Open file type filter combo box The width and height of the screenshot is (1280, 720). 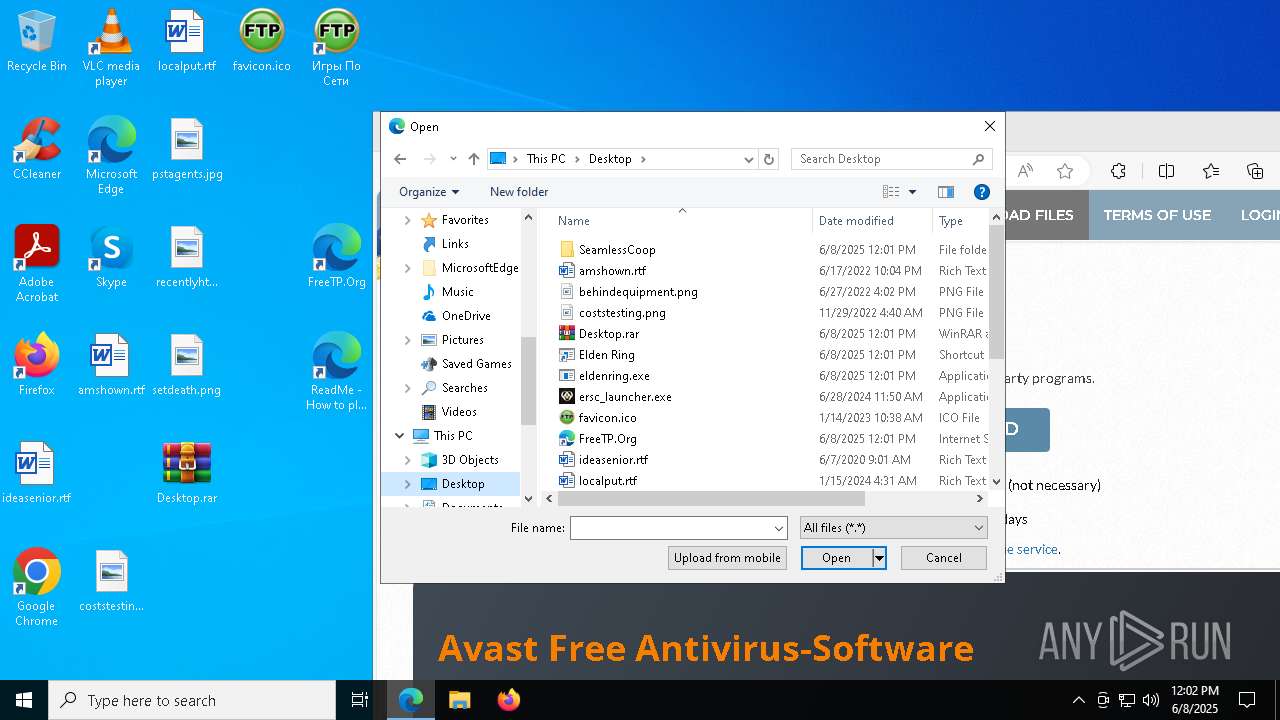(893, 528)
